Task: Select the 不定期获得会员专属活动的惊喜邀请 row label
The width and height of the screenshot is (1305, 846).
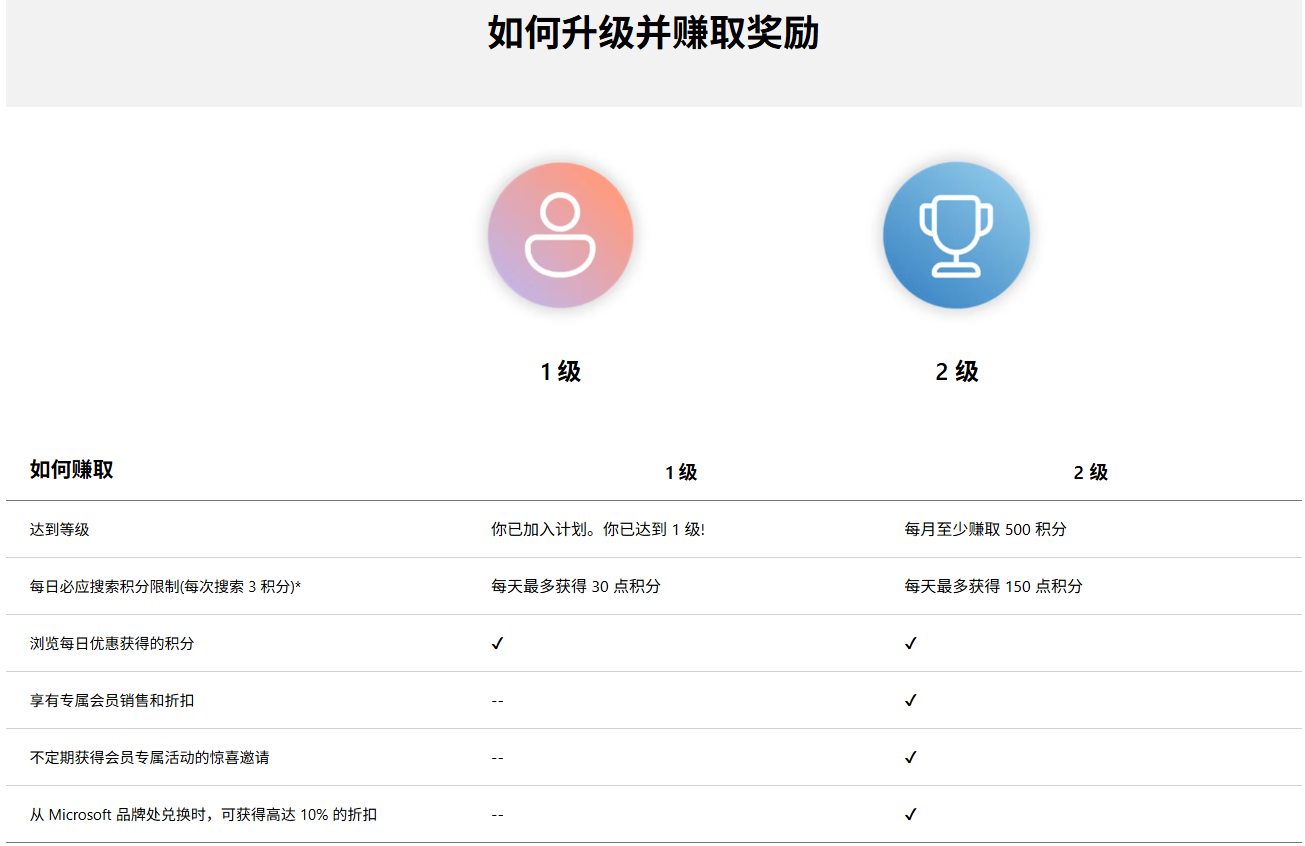Action: (149, 758)
